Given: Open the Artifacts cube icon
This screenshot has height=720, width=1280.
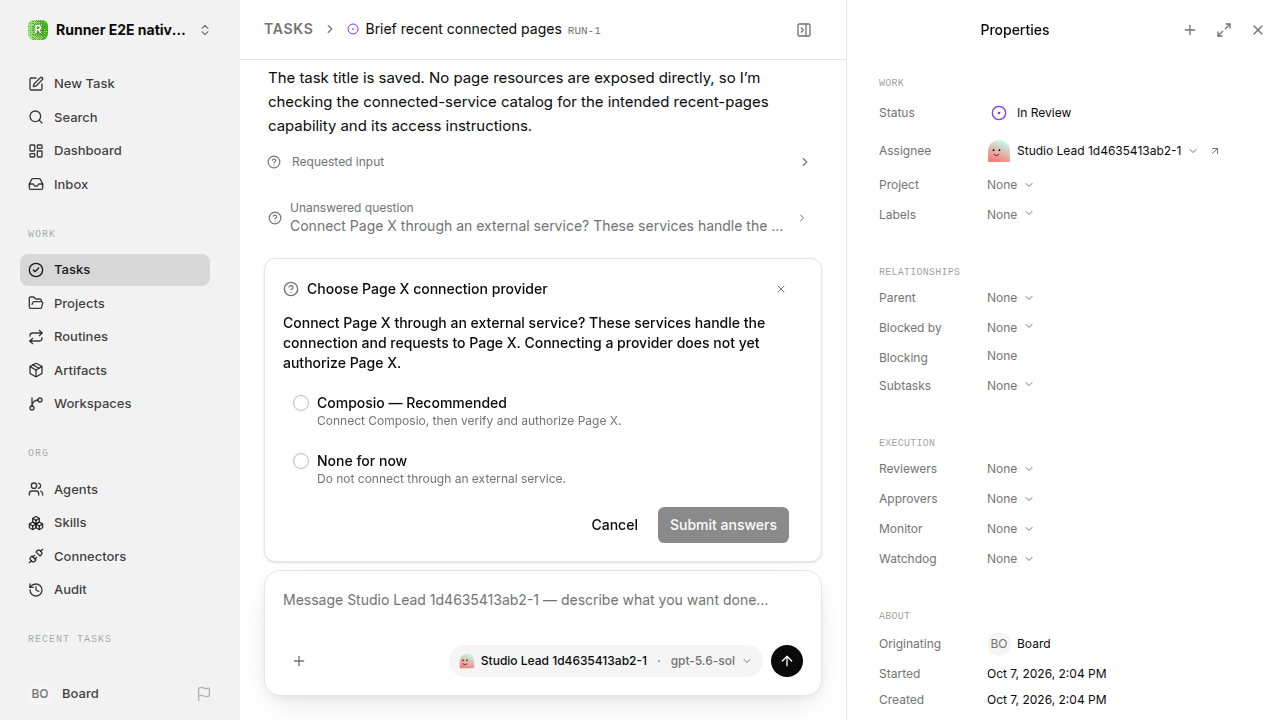Looking at the screenshot, I should (x=36, y=370).
